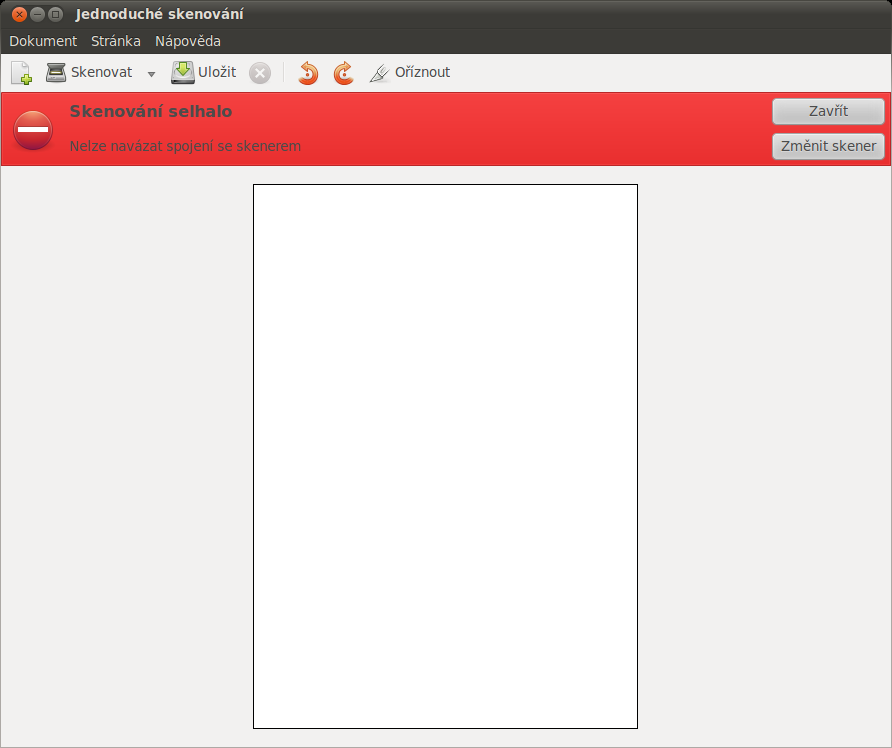Click the 'Skenování selhalo' error heading
The height and width of the screenshot is (748, 892).
151,111
